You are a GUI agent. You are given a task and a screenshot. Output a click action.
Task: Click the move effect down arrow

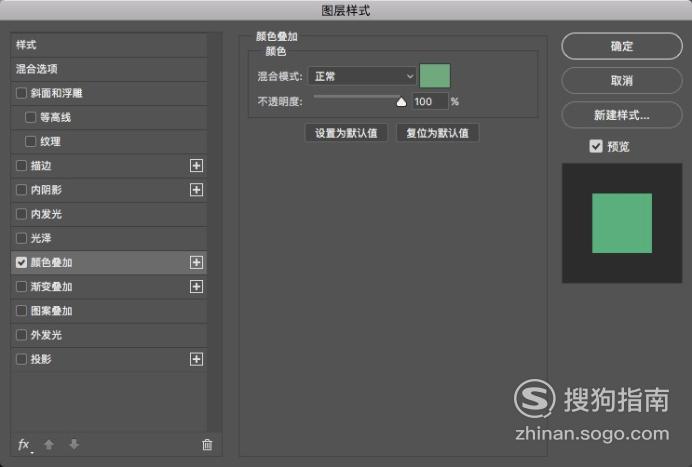(74, 444)
